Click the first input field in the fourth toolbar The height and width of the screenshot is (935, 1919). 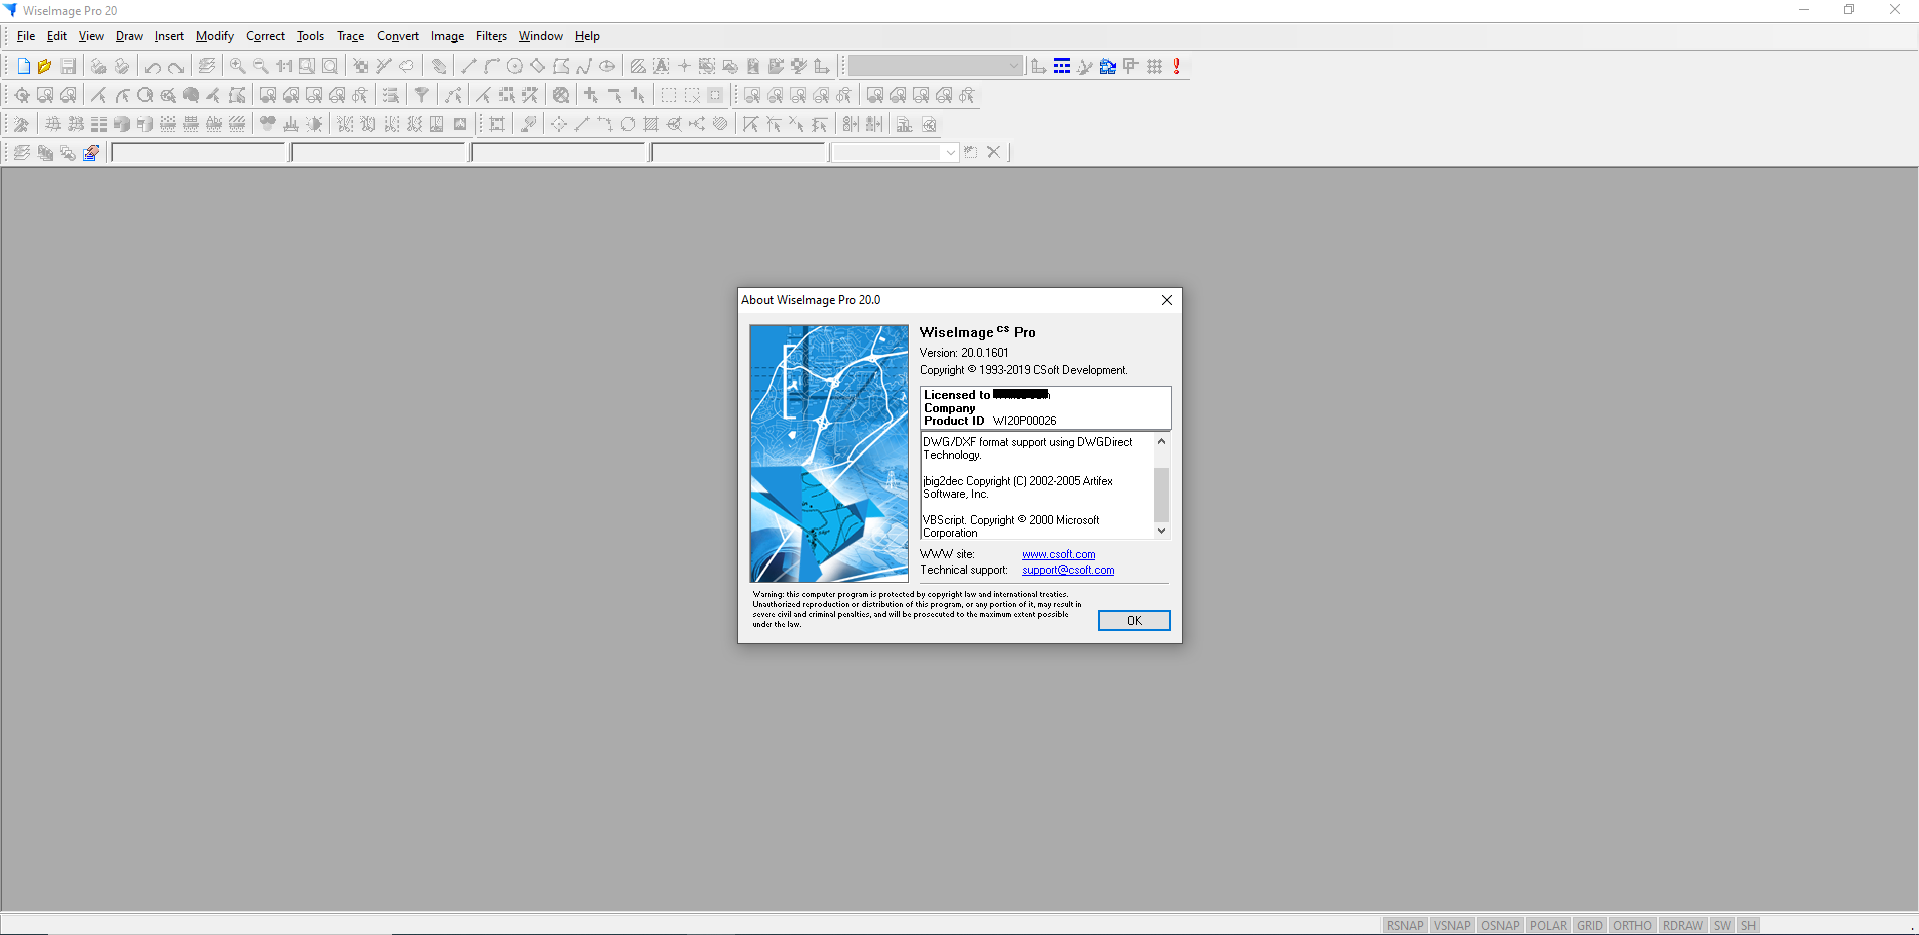(198, 152)
